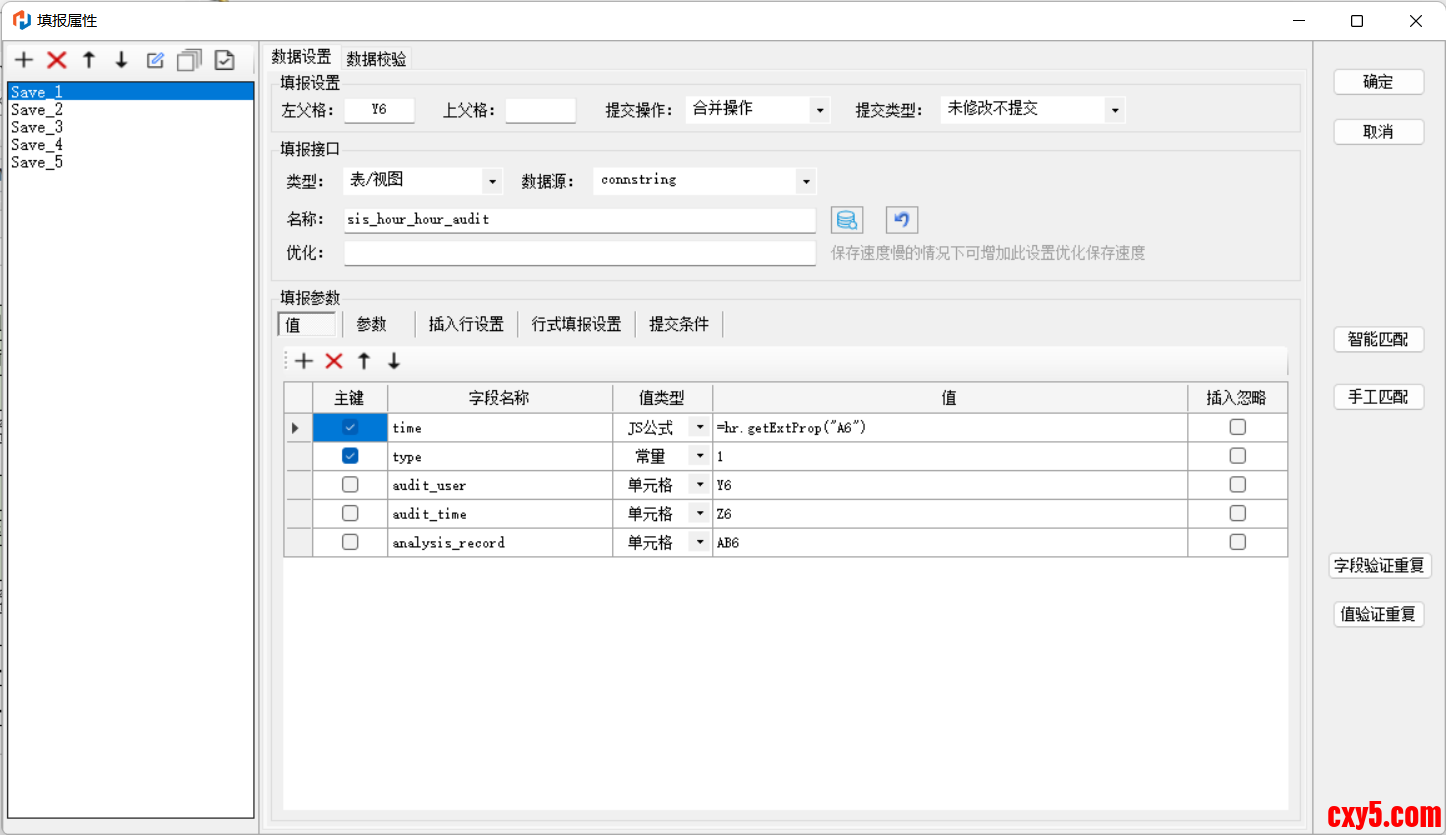Move save item up in list toolbar
Screen dimensions: 1446x835
89,61
